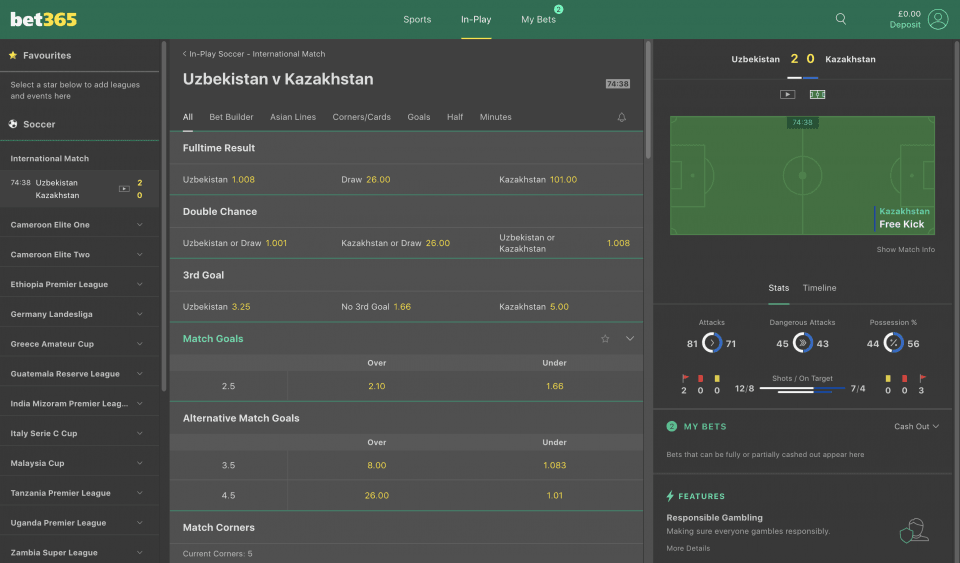Expand Greece Amateur Cup

point(80,344)
